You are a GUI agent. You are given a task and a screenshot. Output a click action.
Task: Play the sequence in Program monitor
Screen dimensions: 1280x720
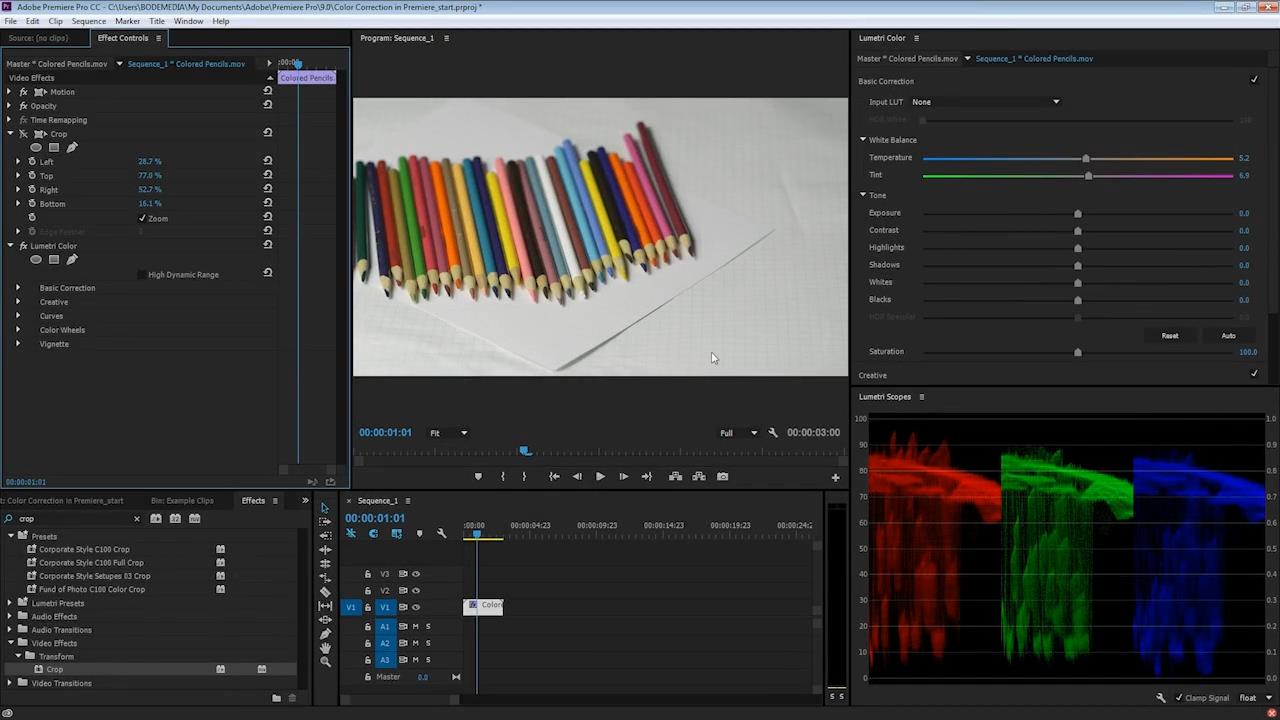click(x=600, y=477)
